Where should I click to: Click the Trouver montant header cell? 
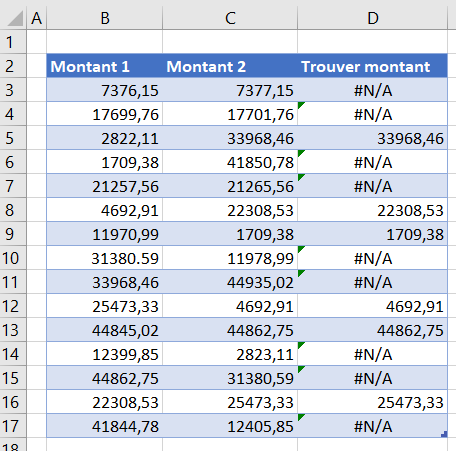point(373,66)
